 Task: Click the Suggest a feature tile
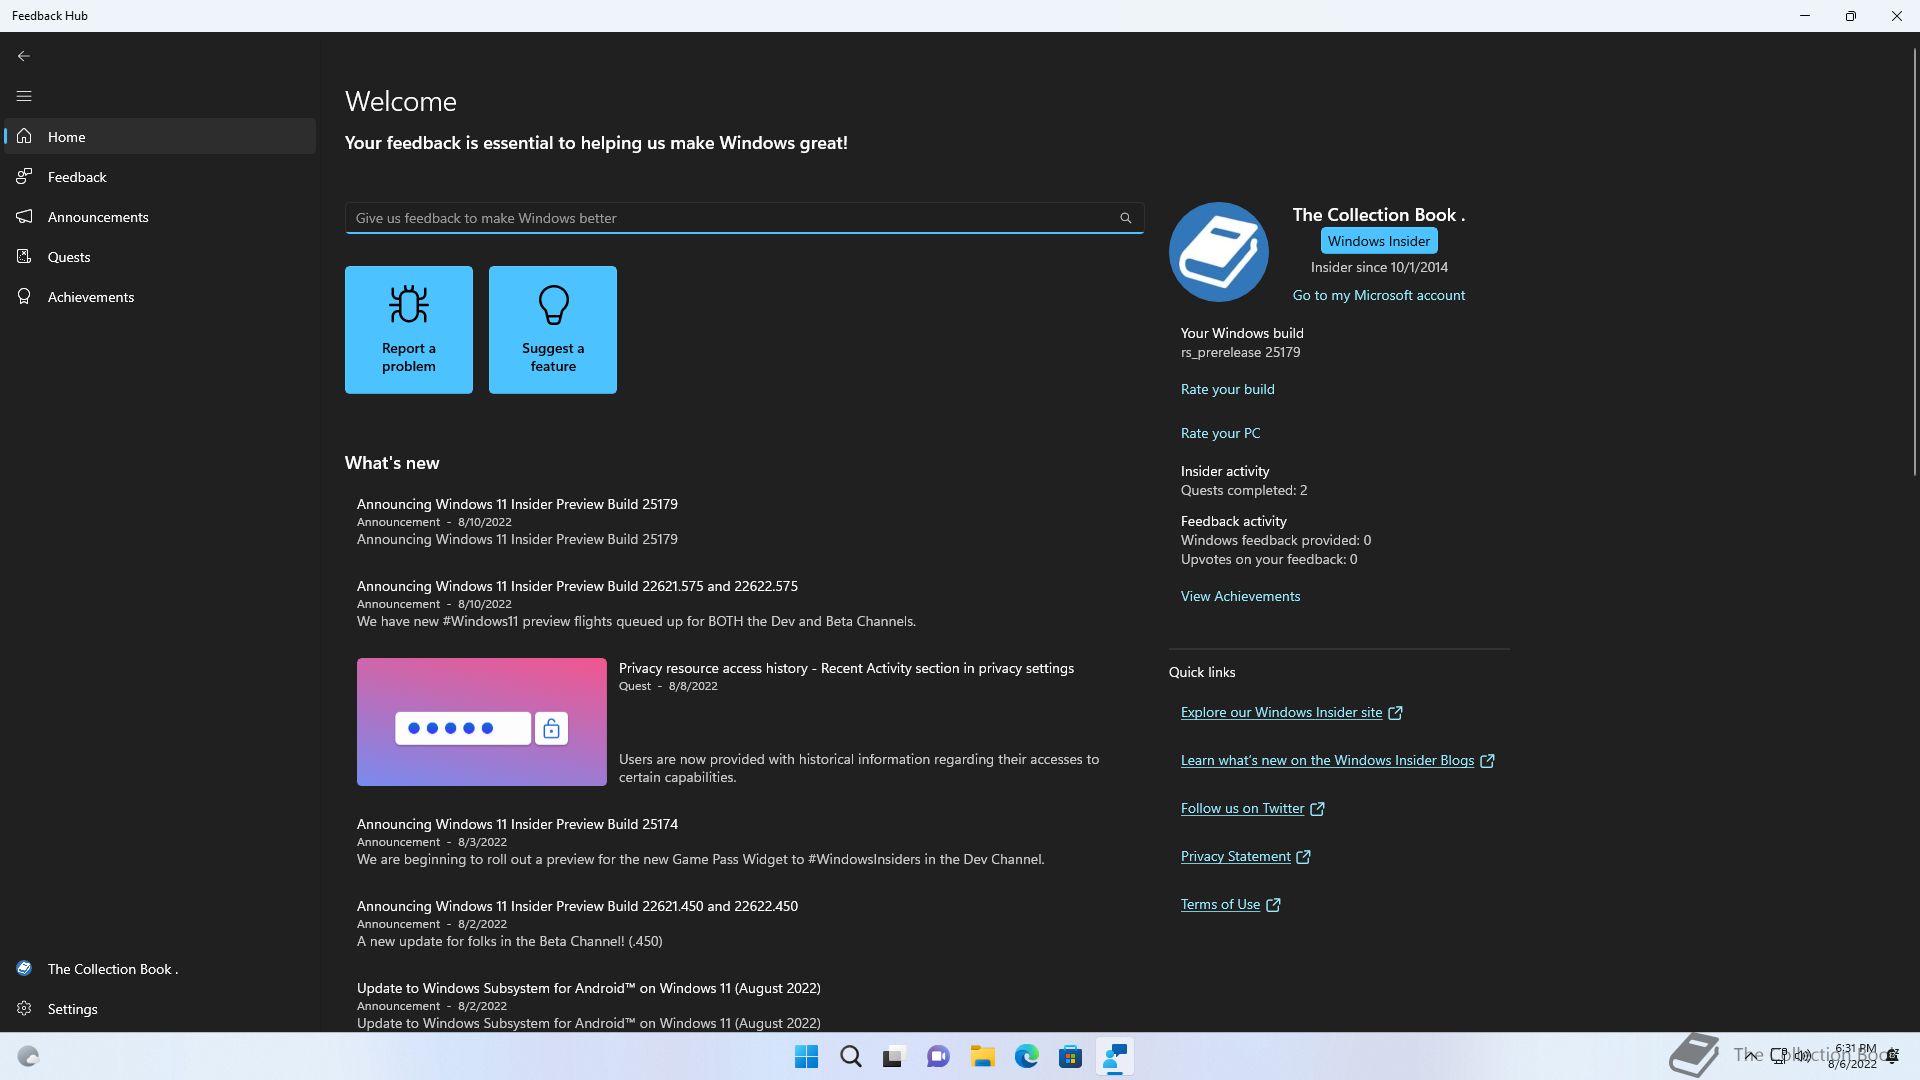[x=553, y=330]
